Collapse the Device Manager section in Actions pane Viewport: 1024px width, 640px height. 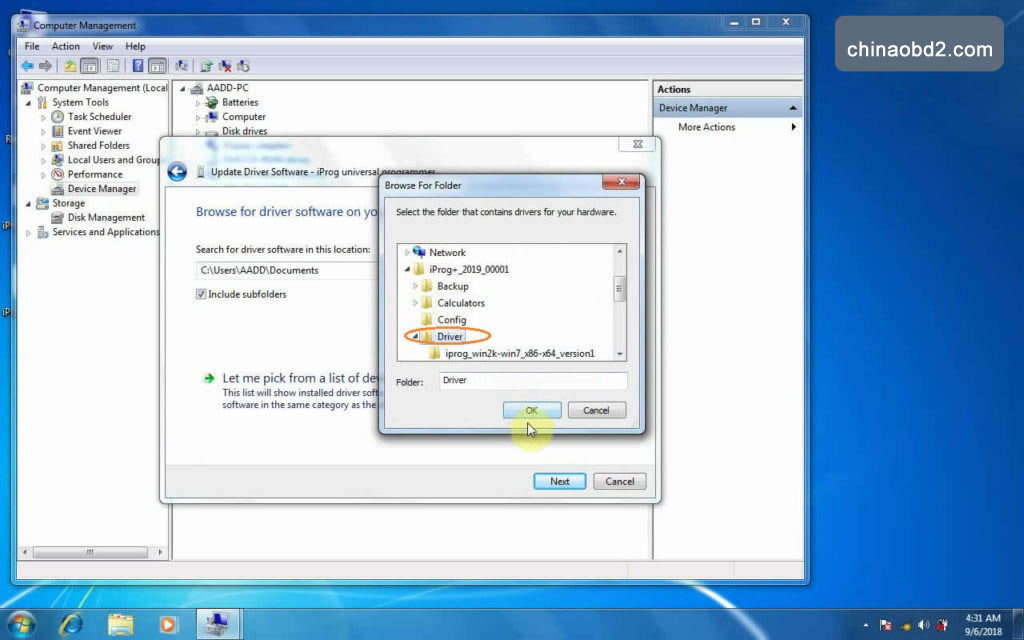point(793,108)
